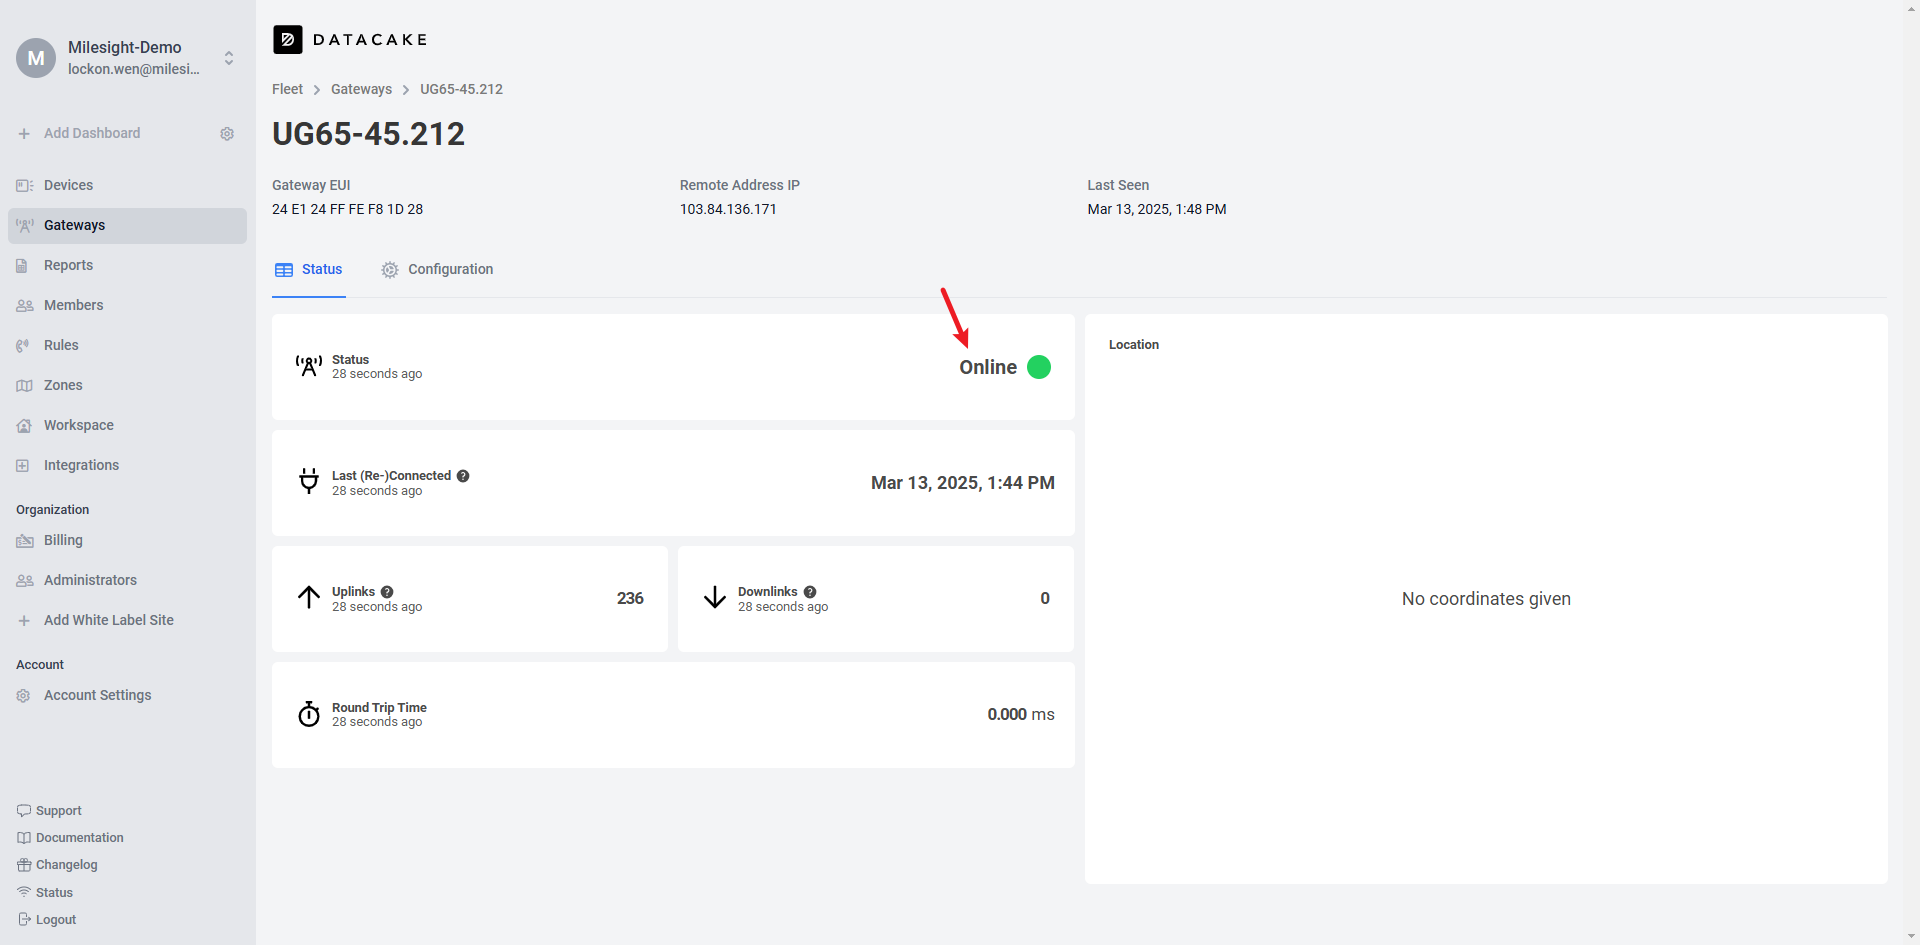Go to Fleet breadcrumb link
The height and width of the screenshot is (945, 1920).
coord(287,90)
